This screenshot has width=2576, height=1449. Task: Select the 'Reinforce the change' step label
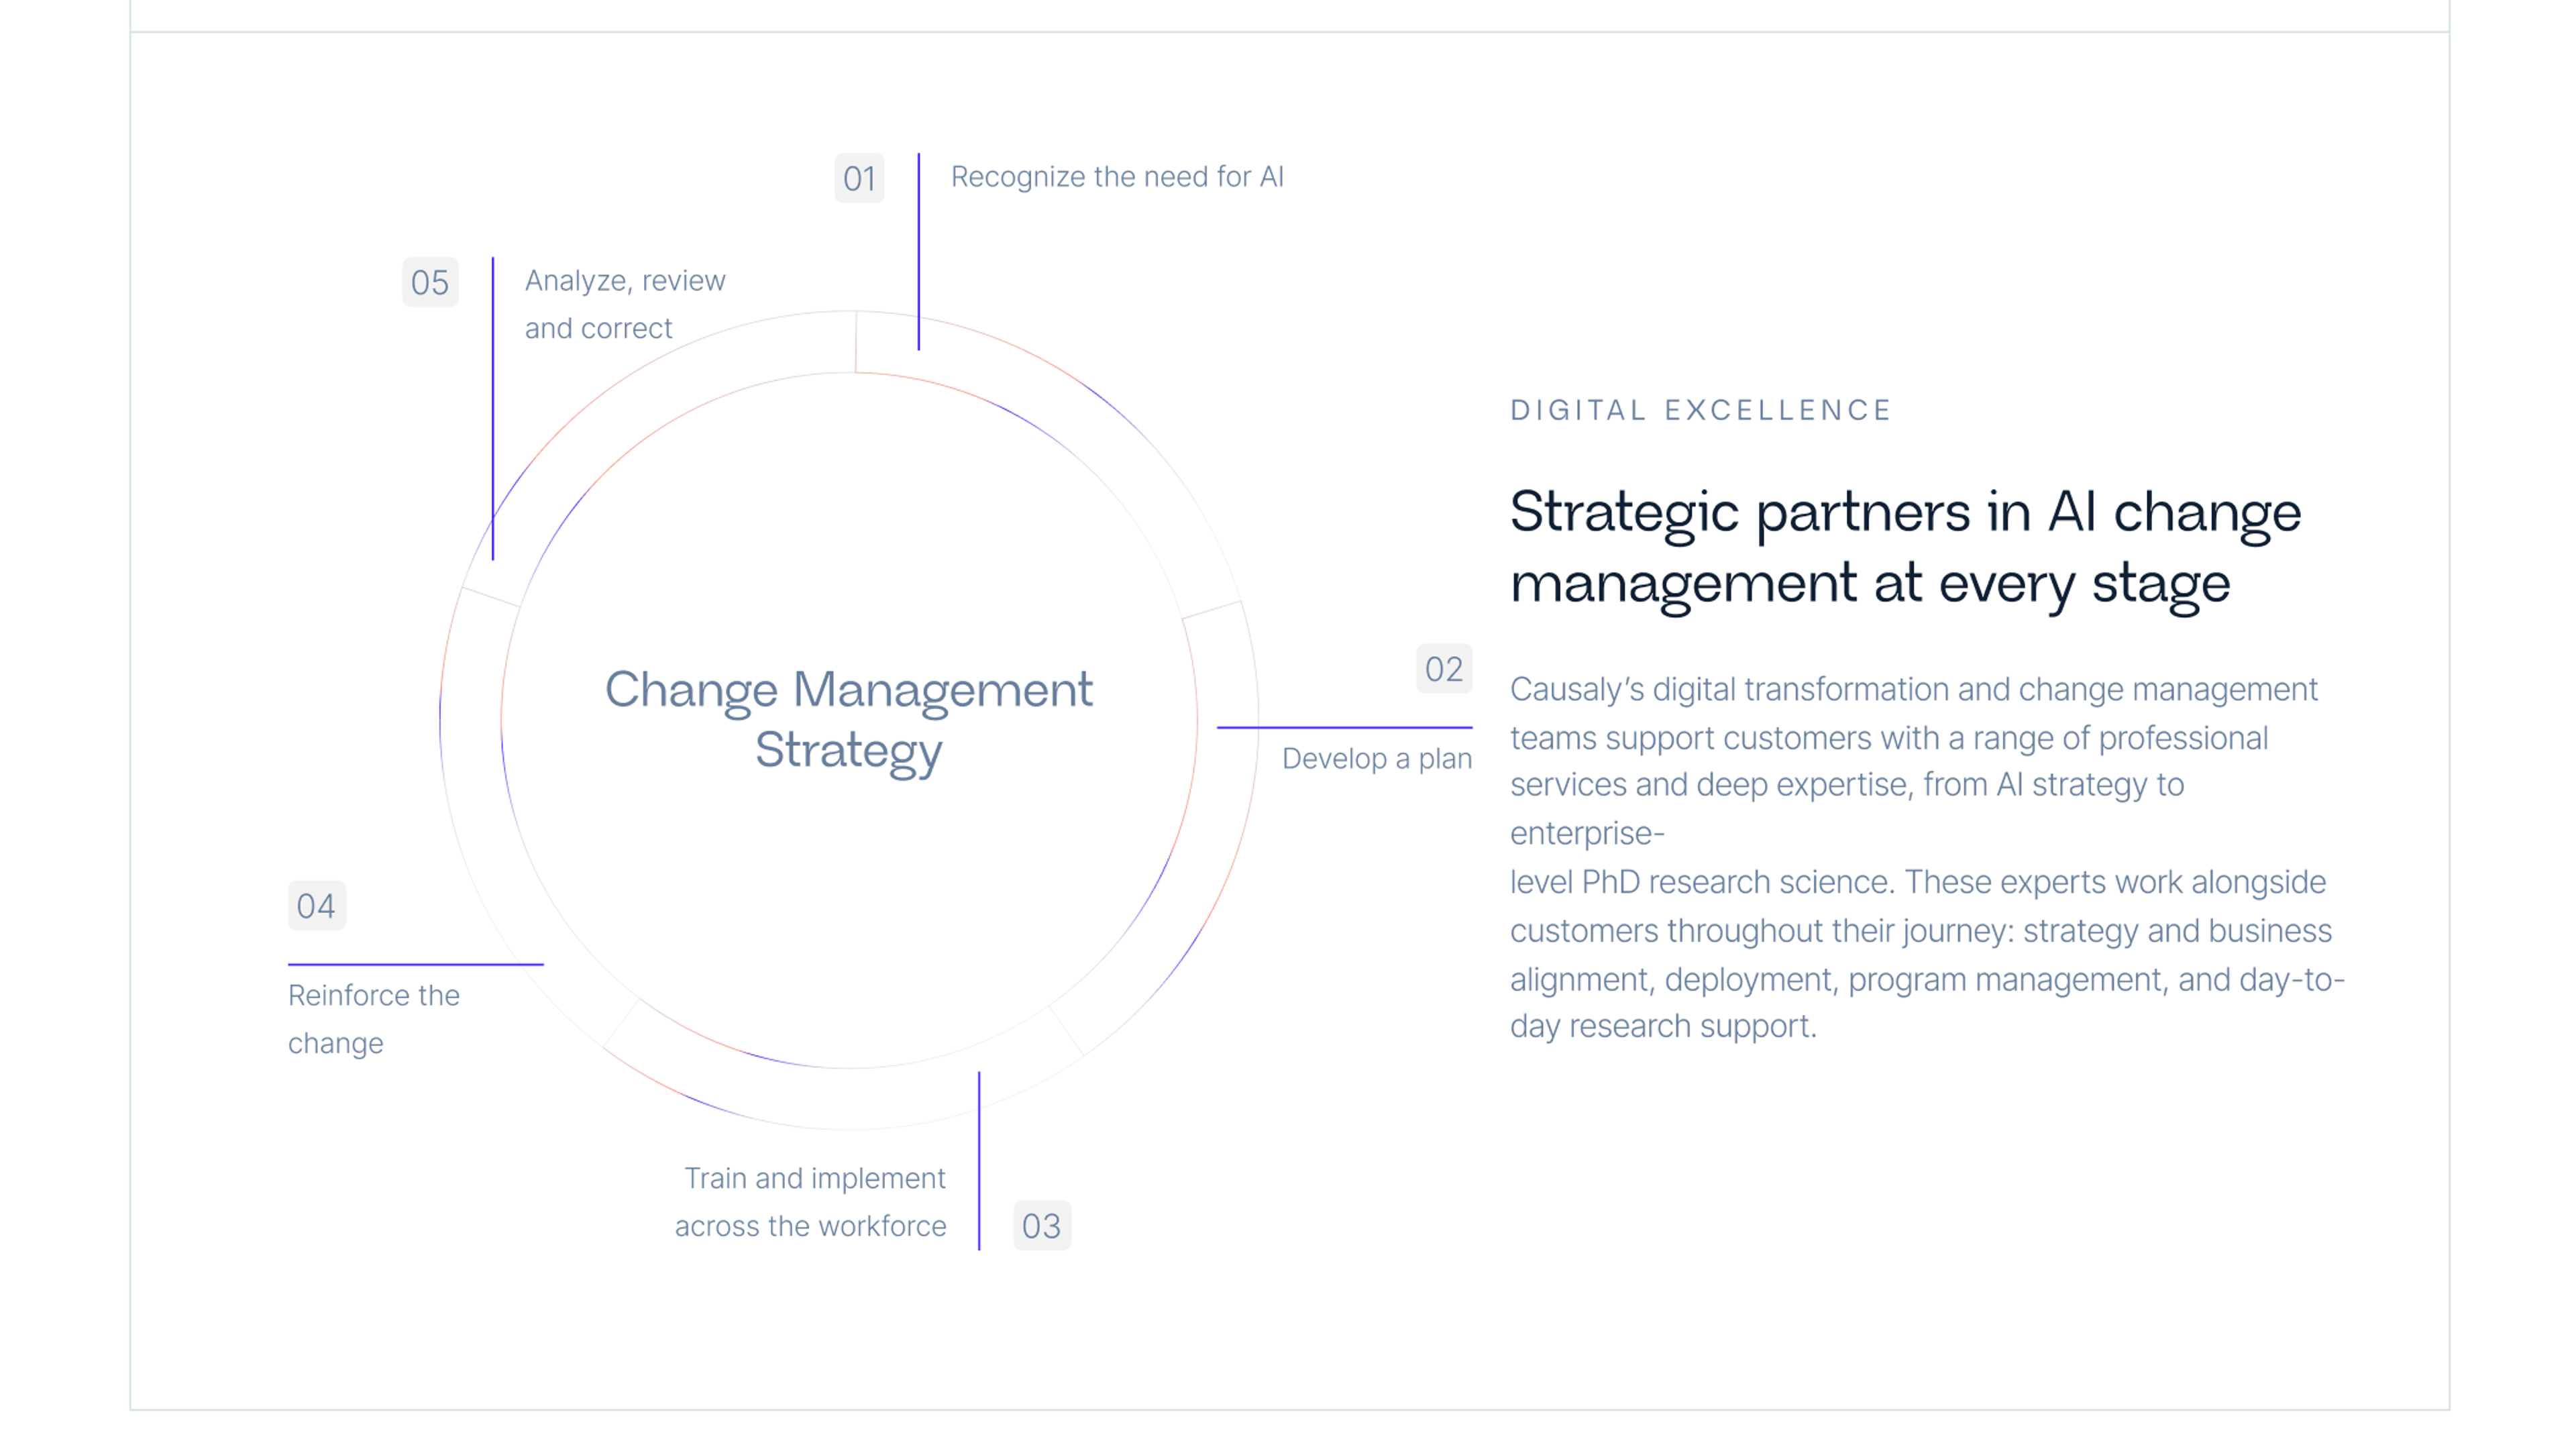(374, 1019)
